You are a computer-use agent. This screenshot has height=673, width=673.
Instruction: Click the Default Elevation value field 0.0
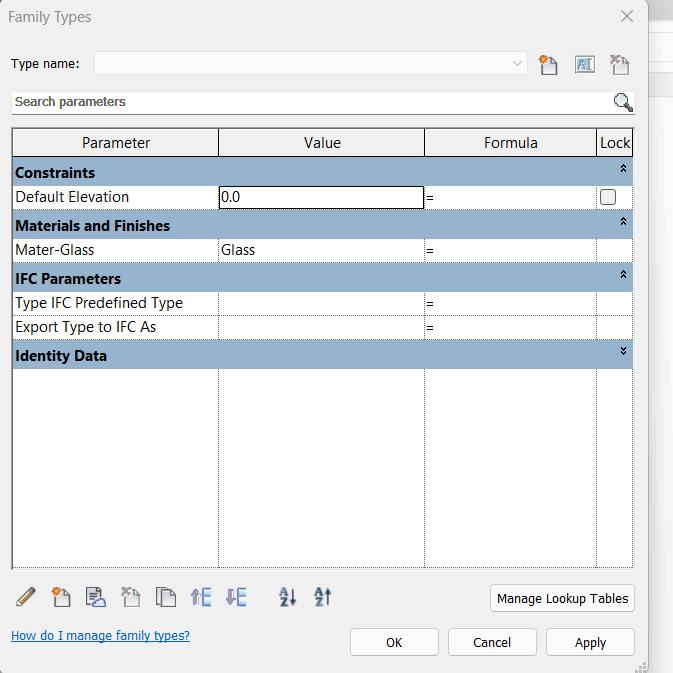pos(321,197)
